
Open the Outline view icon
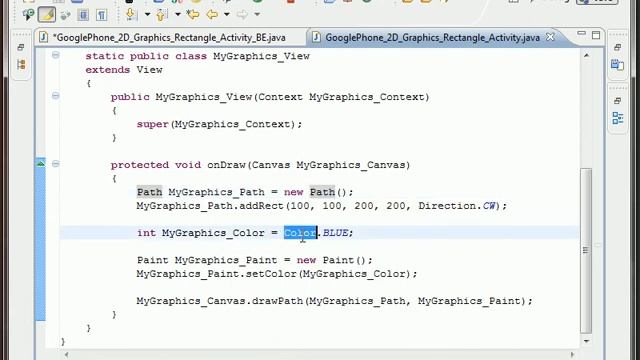tap(618, 118)
